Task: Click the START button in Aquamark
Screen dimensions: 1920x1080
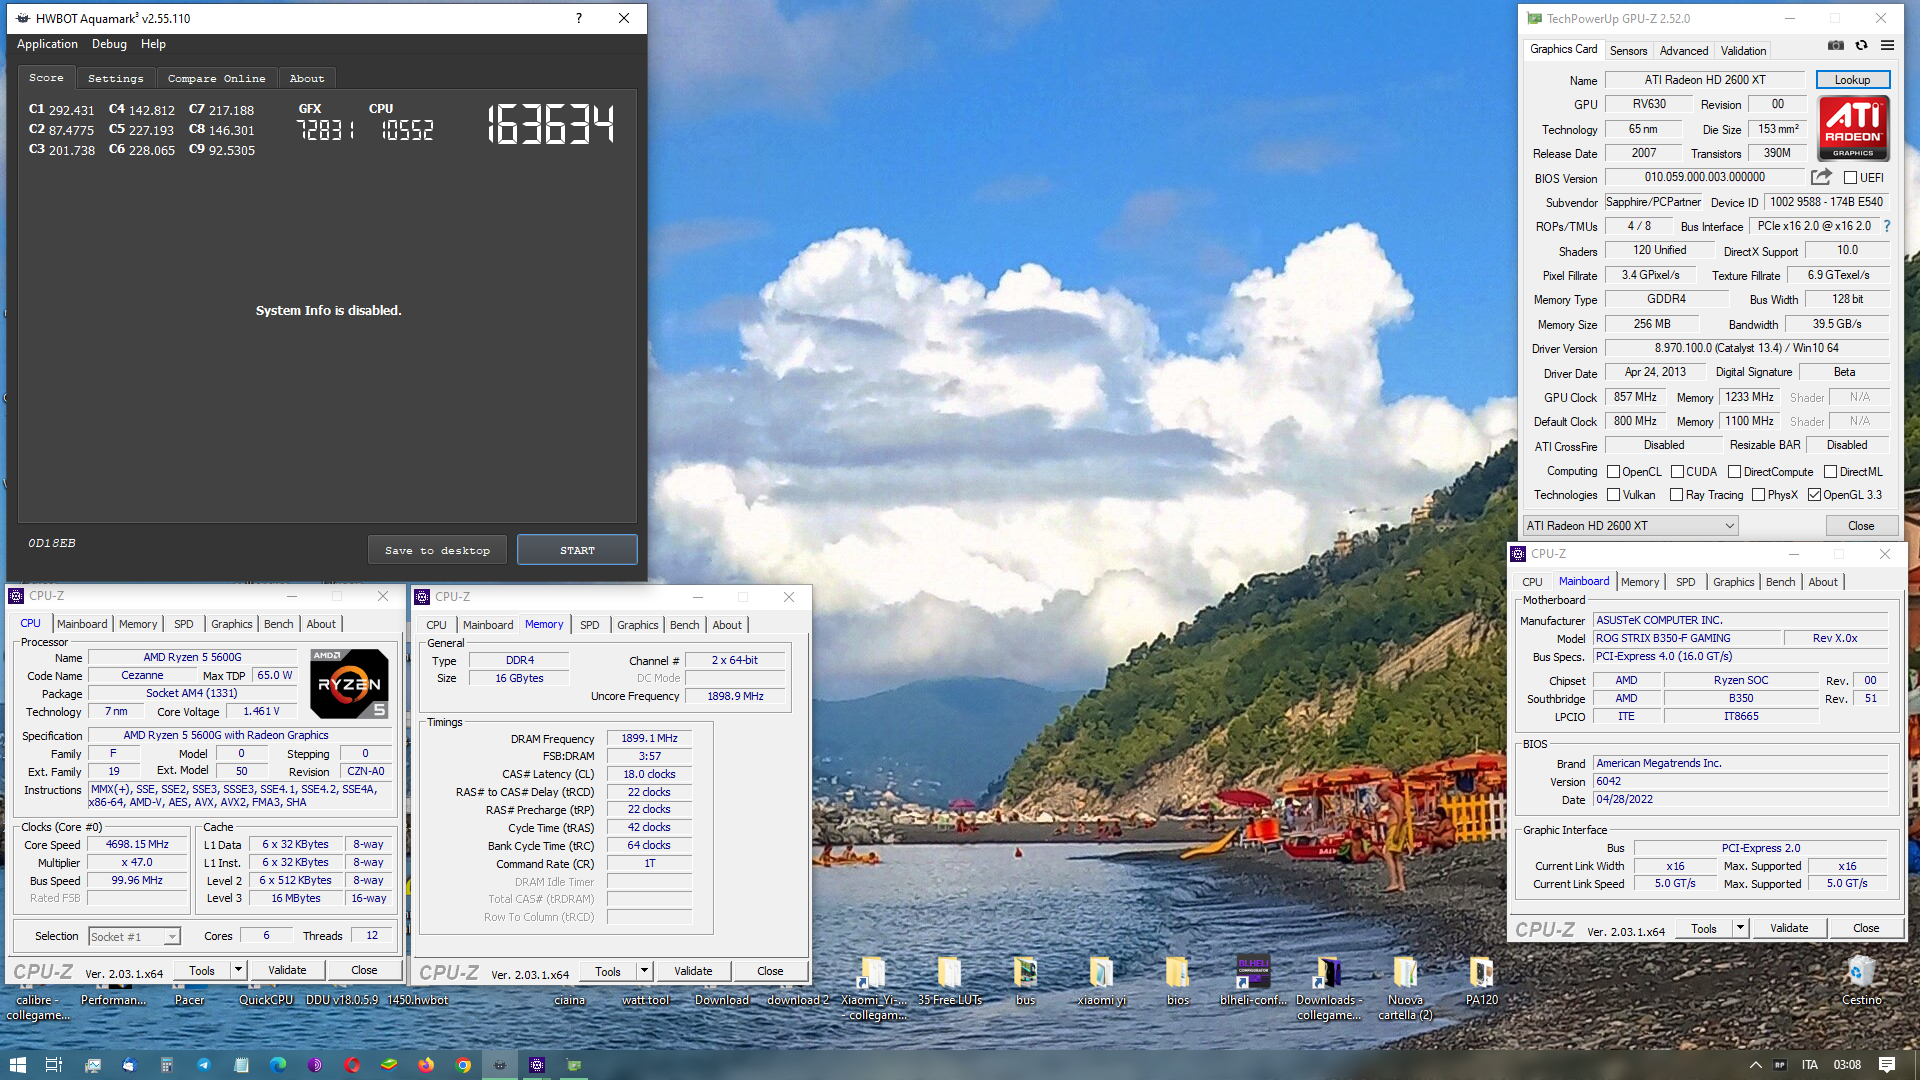Action: [577, 550]
